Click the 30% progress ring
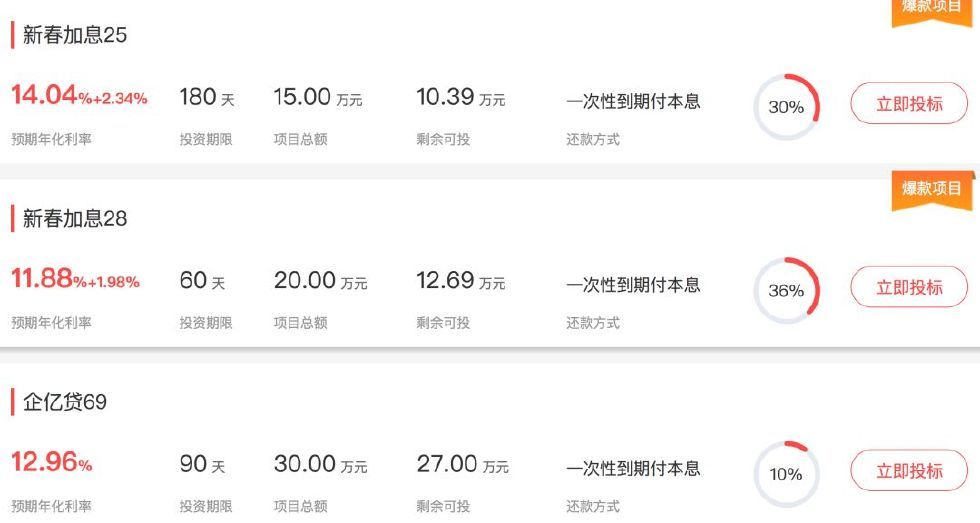The image size is (980, 523). [x=786, y=106]
